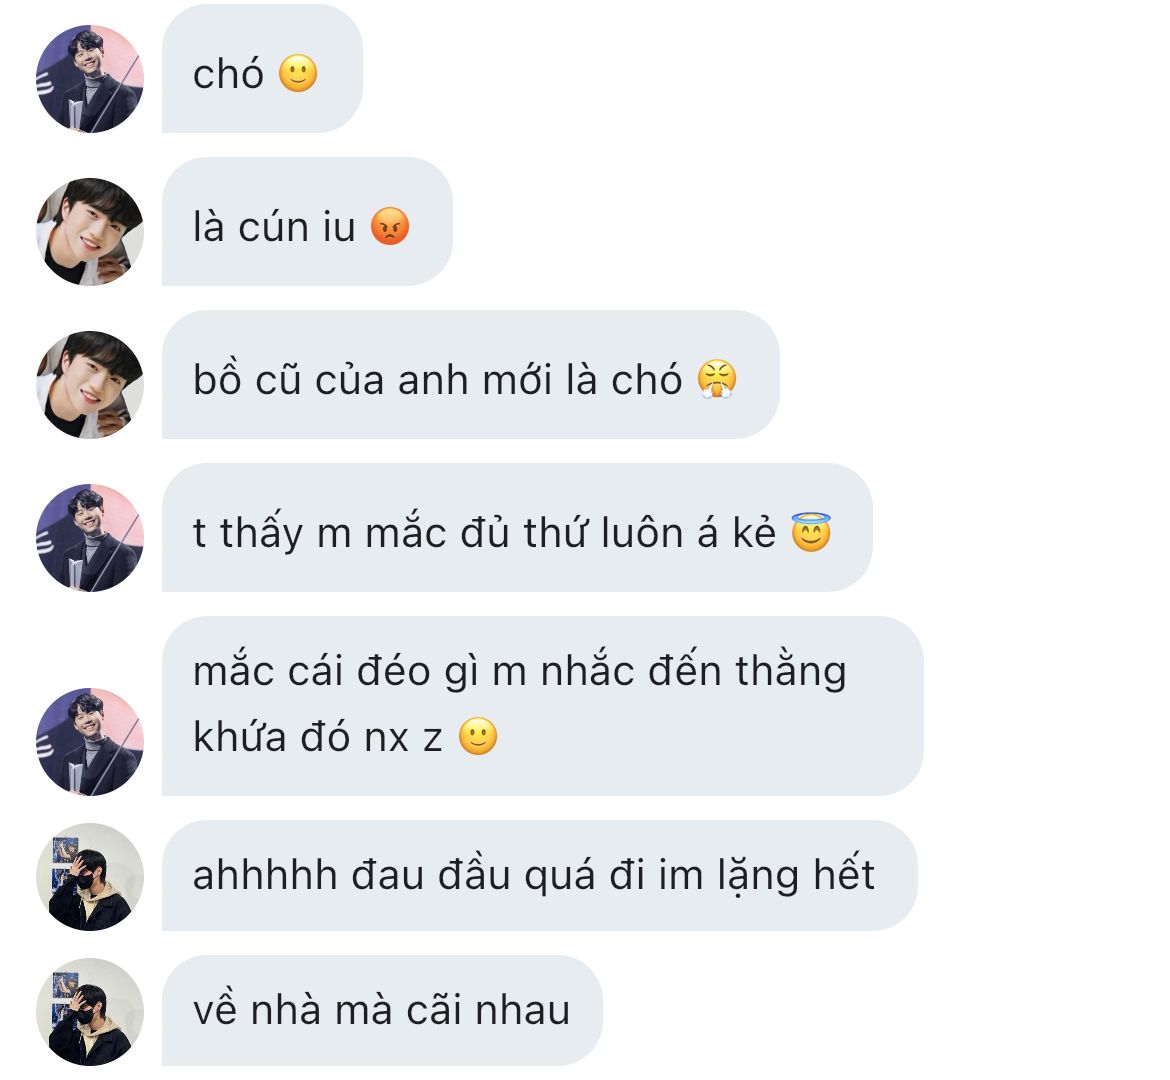This screenshot has height=1080, width=1170.
Task: Click the avatar beside the 'chó' message
Action: pyautogui.click(x=90, y=79)
